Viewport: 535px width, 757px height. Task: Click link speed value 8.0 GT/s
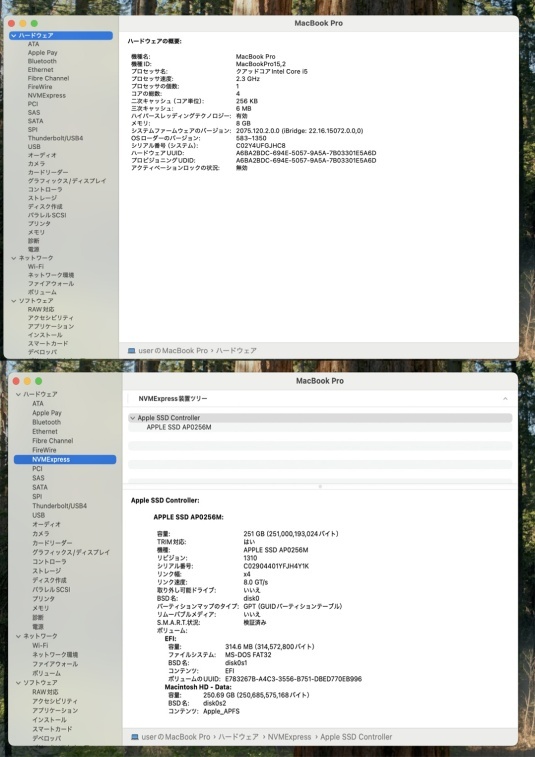(255, 583)
